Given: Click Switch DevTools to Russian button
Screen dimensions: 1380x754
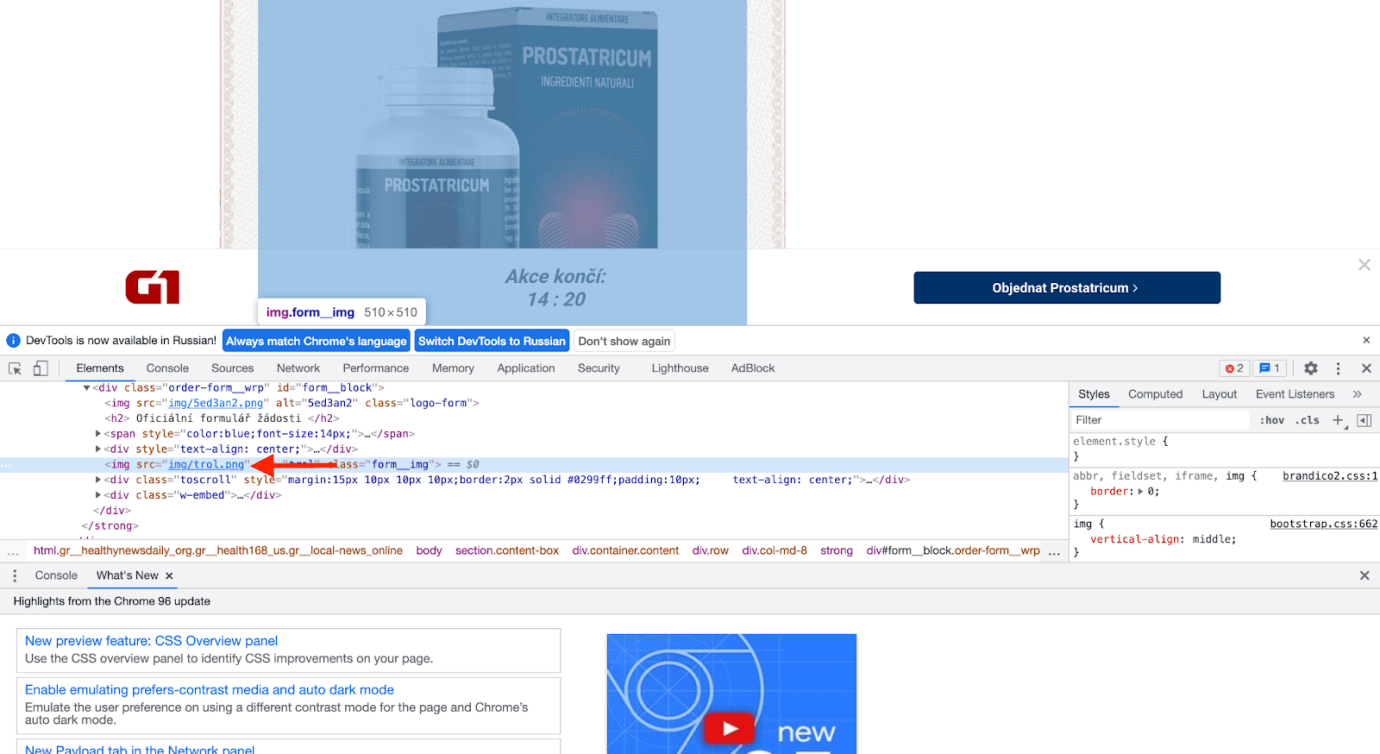Looking at the screenshot, I should [x=492, y=341].
